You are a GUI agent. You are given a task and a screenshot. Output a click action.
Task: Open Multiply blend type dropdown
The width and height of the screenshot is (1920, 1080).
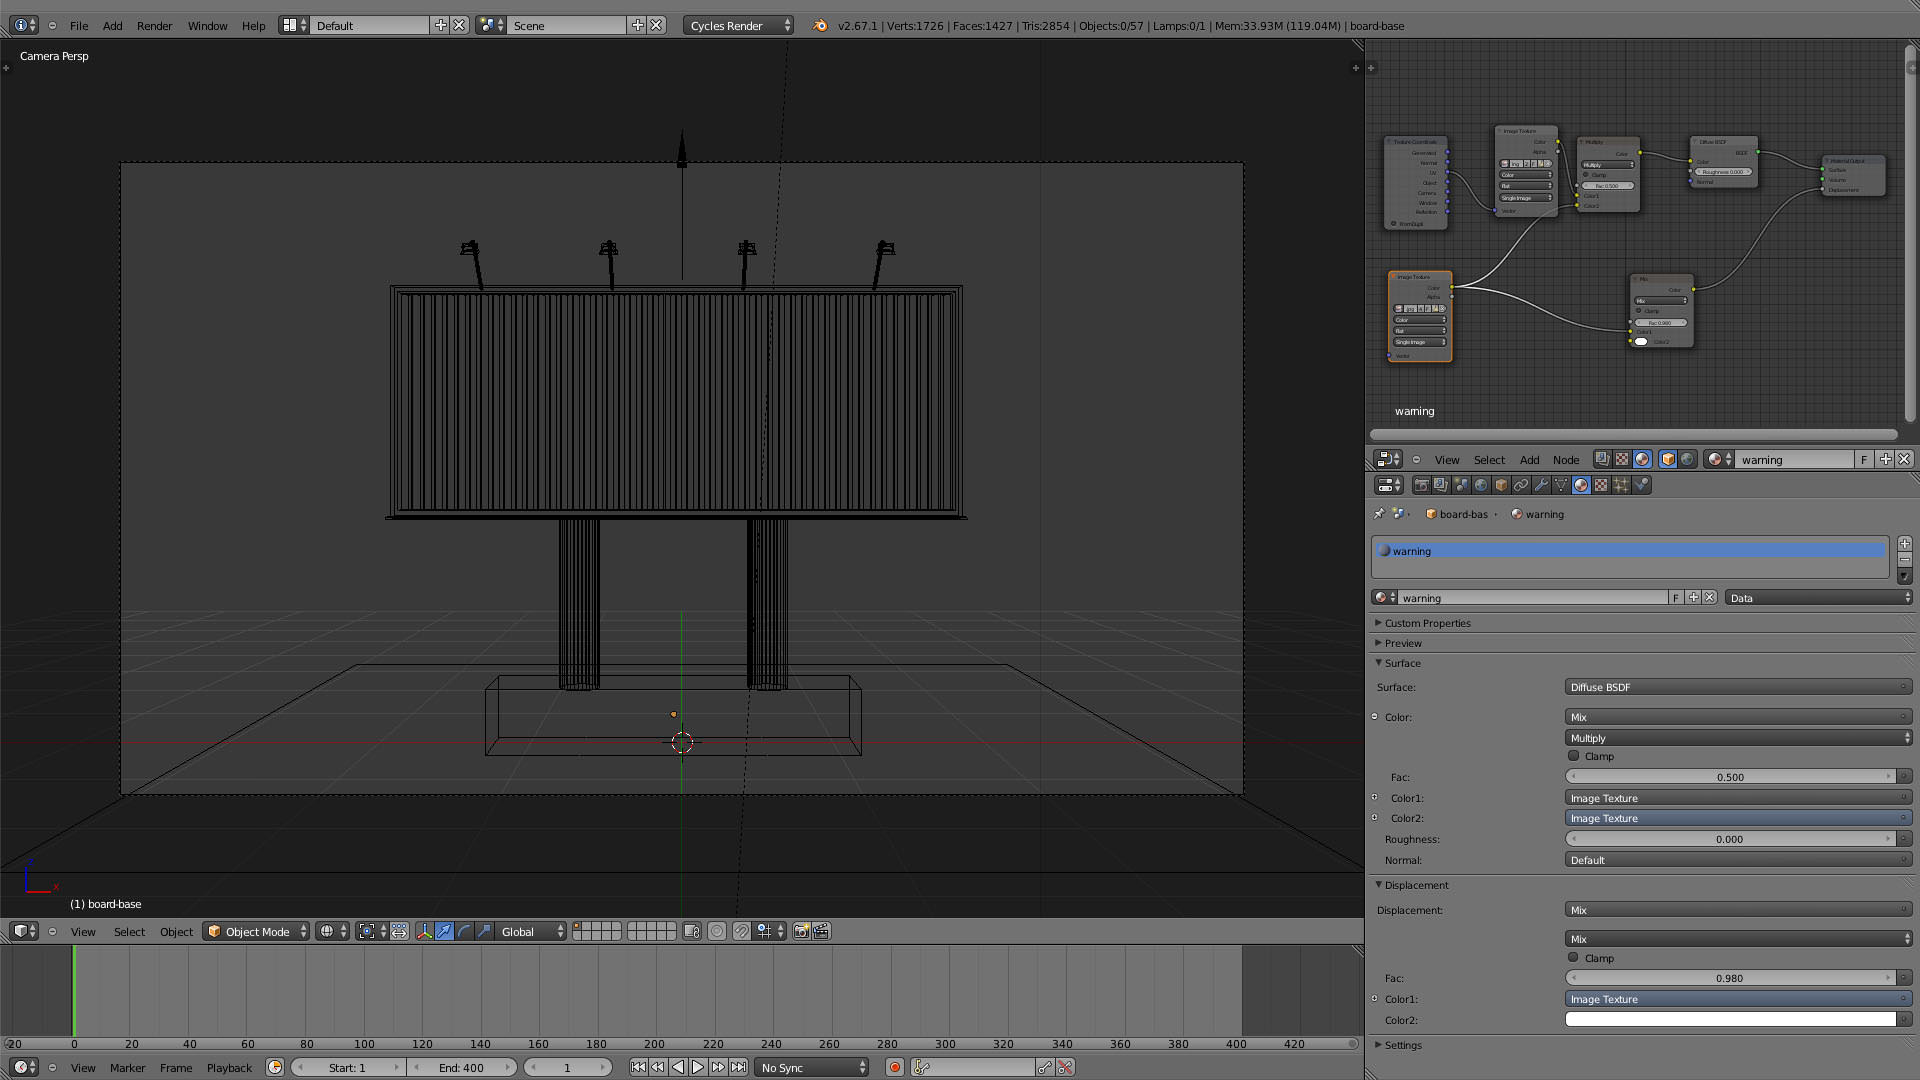pyautogui.click(x=1738, y=738)
